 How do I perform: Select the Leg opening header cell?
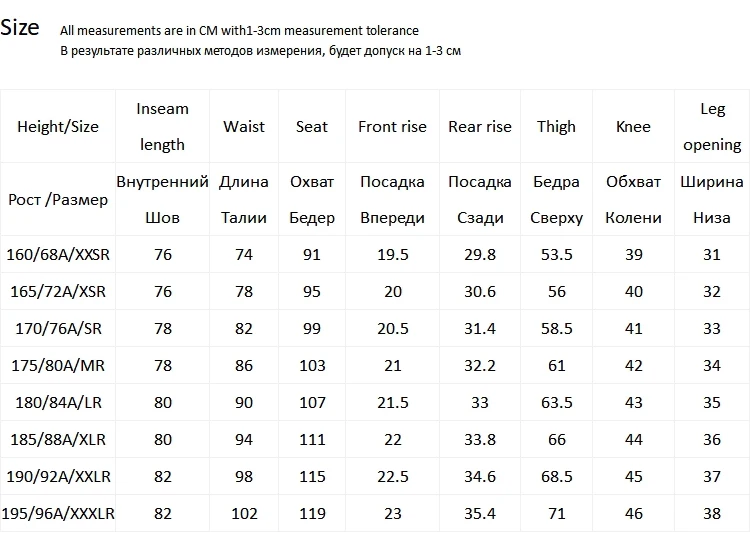coord(712,126)
